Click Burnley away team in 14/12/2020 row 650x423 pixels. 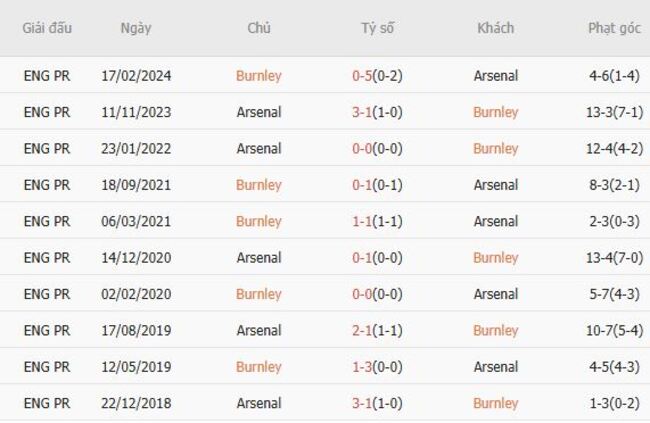pos(495,258)
